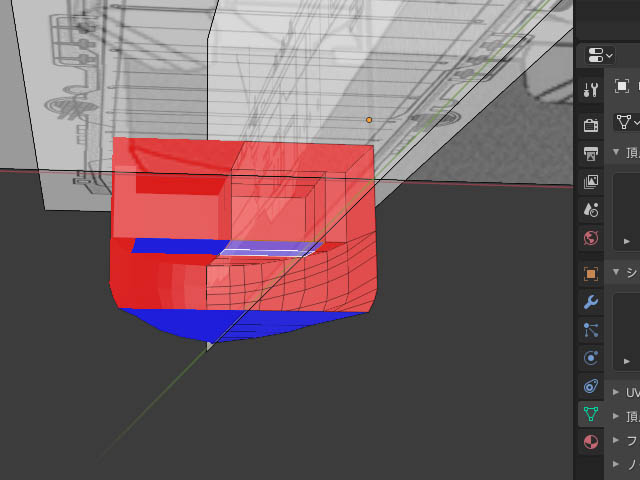The width and height of the screenshot is (640, 480).
Task: Expand the フ panel
Action: coord(616,440)
